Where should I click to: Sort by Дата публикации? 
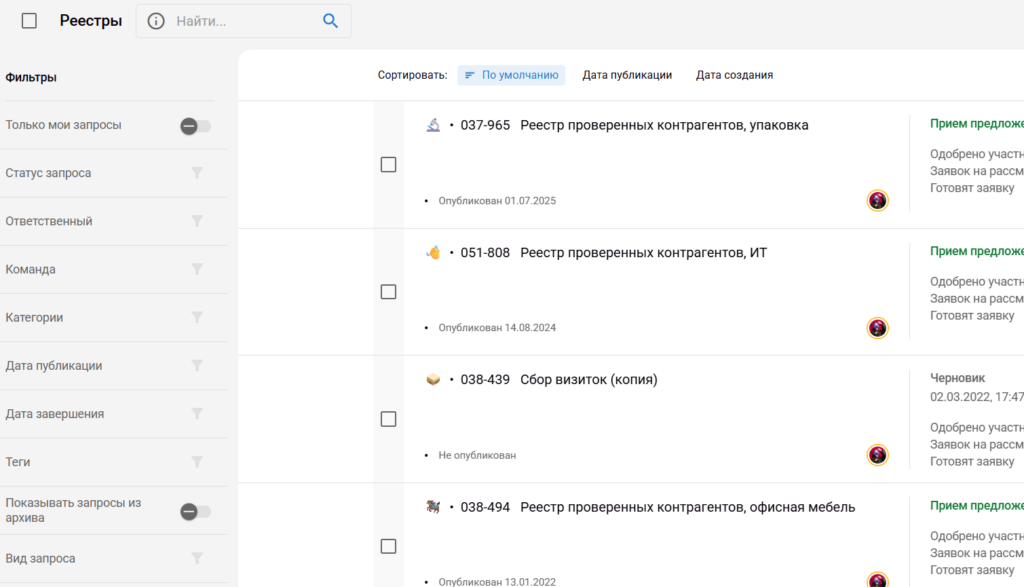627,75
